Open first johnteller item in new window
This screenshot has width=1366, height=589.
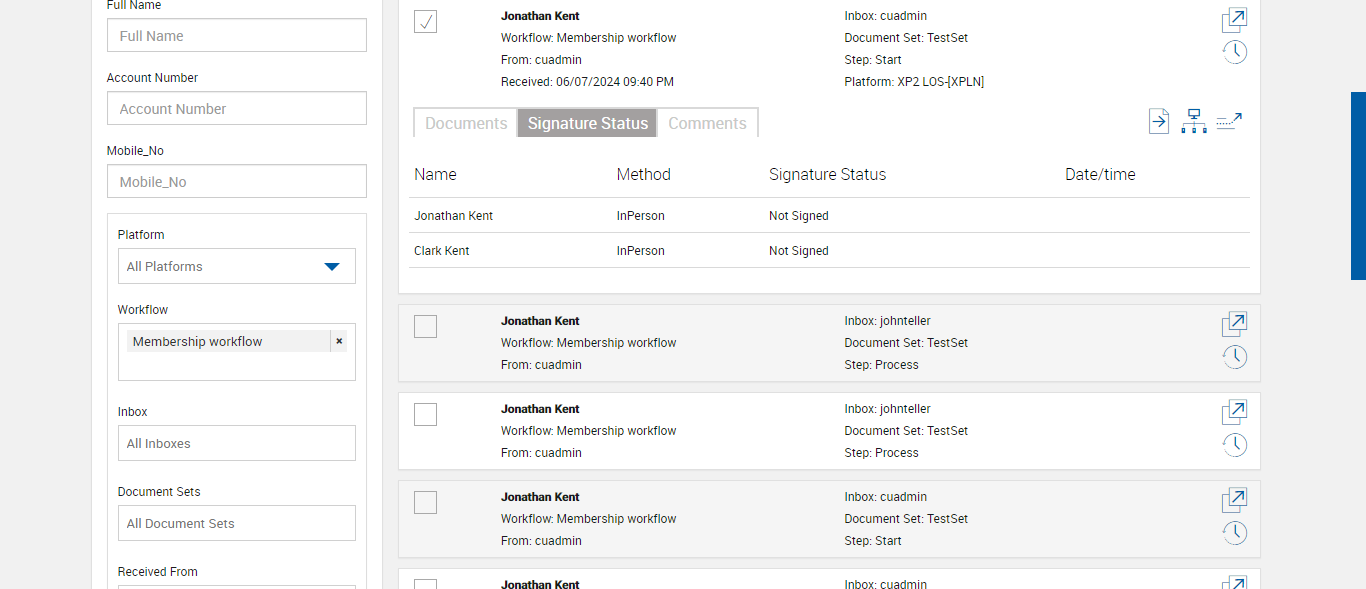(1234, 324)
